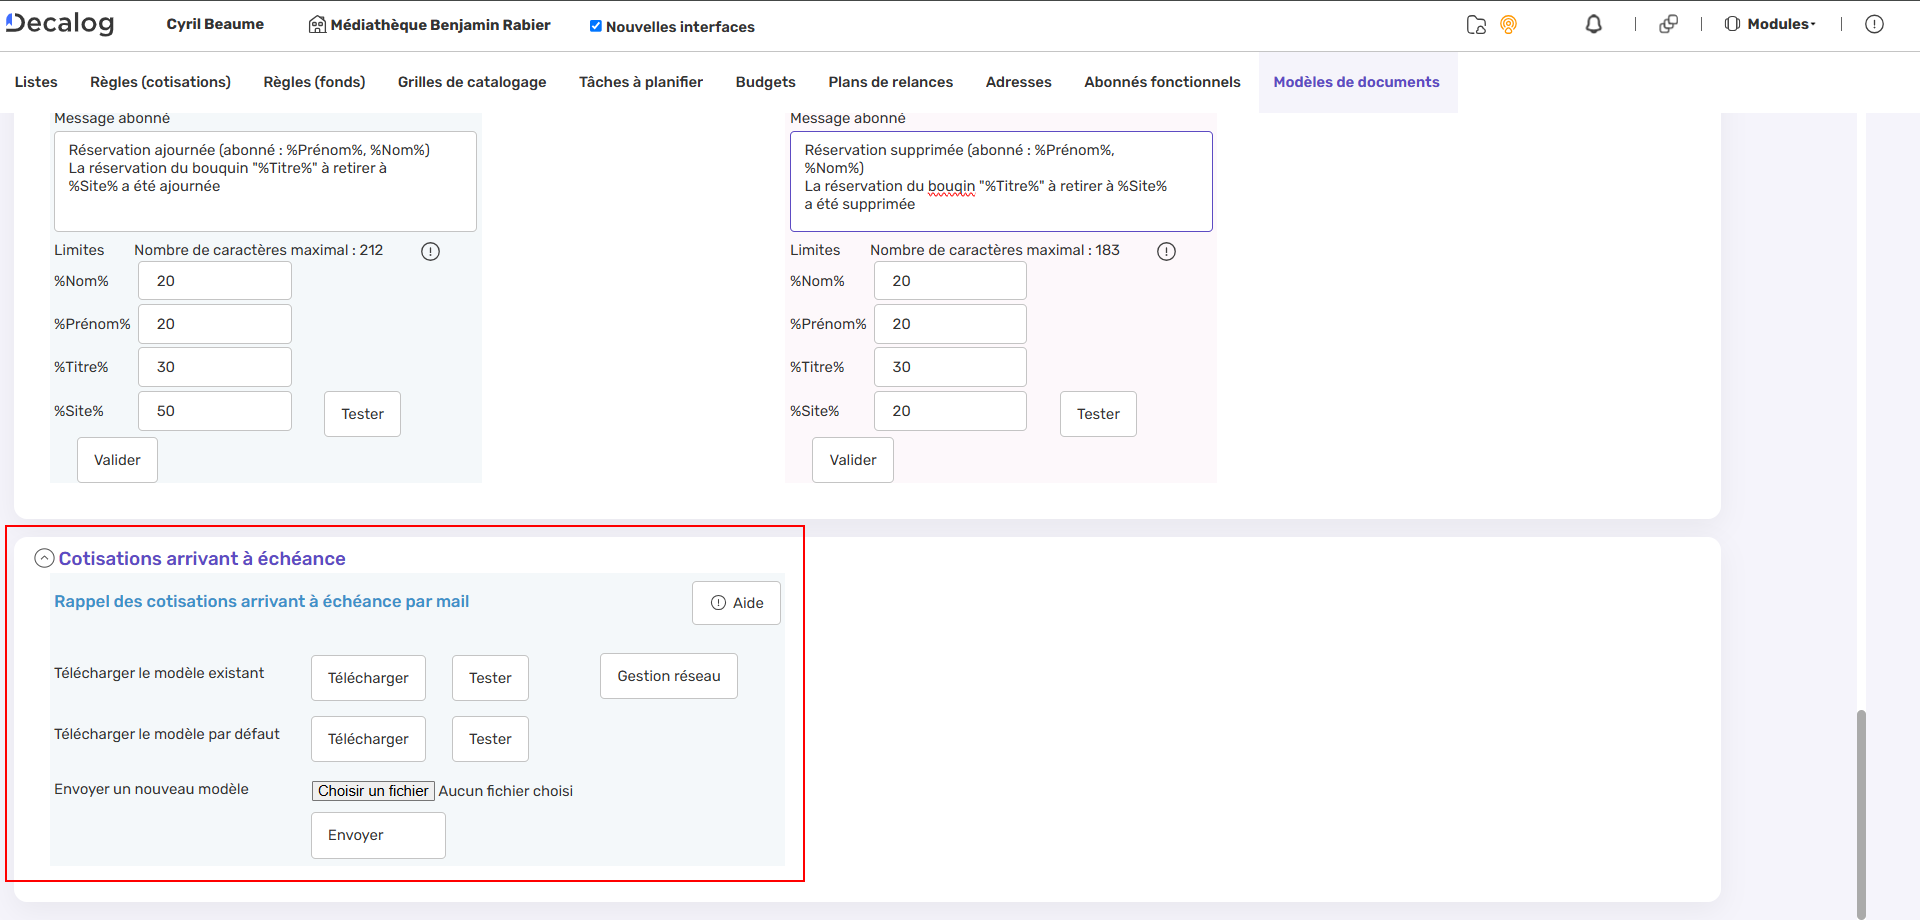Click the exclamation circle icon at far right
The width and height of the screenshot is (1920, 920).
(x=1875, y=24)
